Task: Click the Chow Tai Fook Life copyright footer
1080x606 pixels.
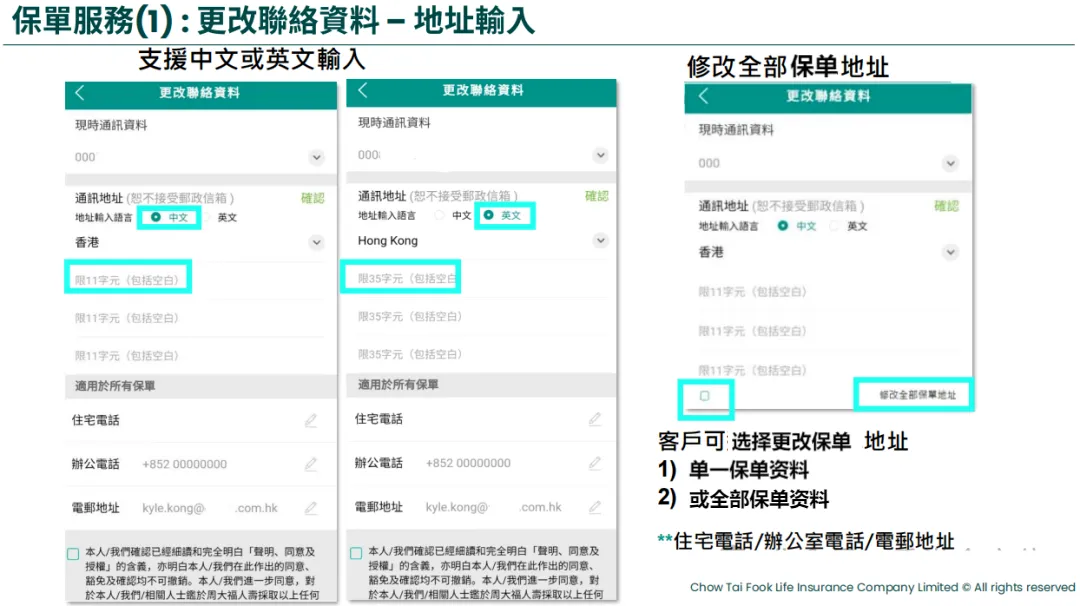Action: tap(882, 587)
